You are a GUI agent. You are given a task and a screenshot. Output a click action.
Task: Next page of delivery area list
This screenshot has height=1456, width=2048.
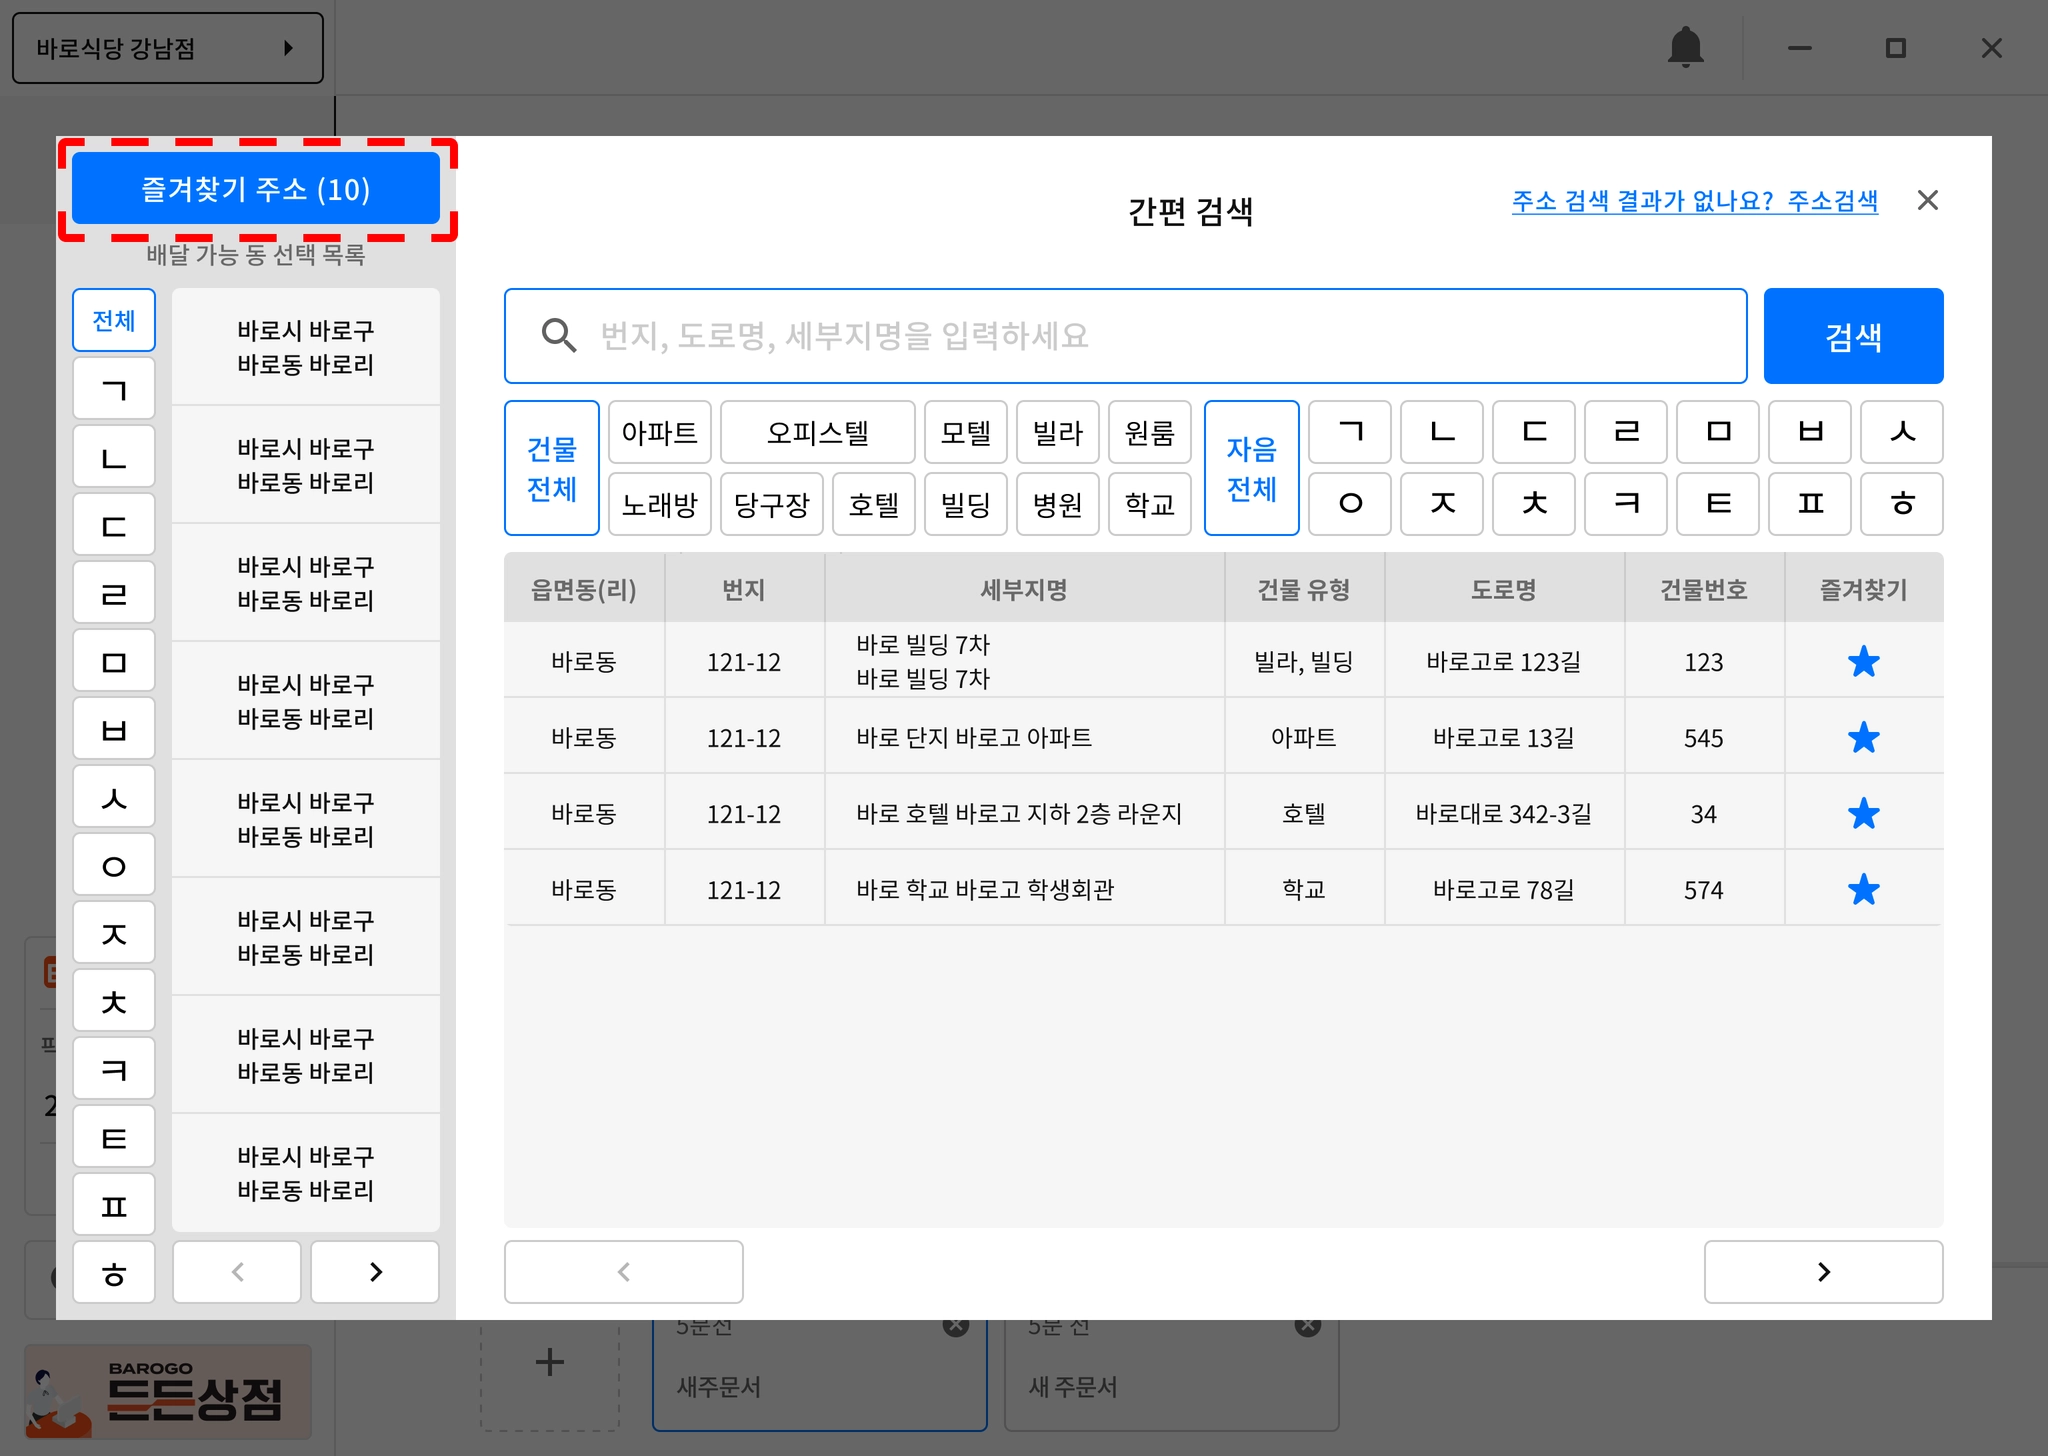pyautogui.click(x=375, y=1272)
